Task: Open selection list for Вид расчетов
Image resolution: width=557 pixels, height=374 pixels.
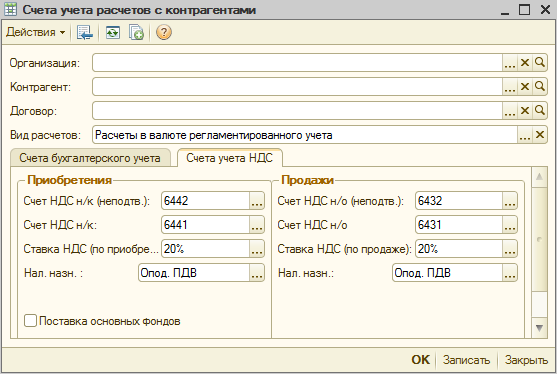Action: click(x=525, y=135)
